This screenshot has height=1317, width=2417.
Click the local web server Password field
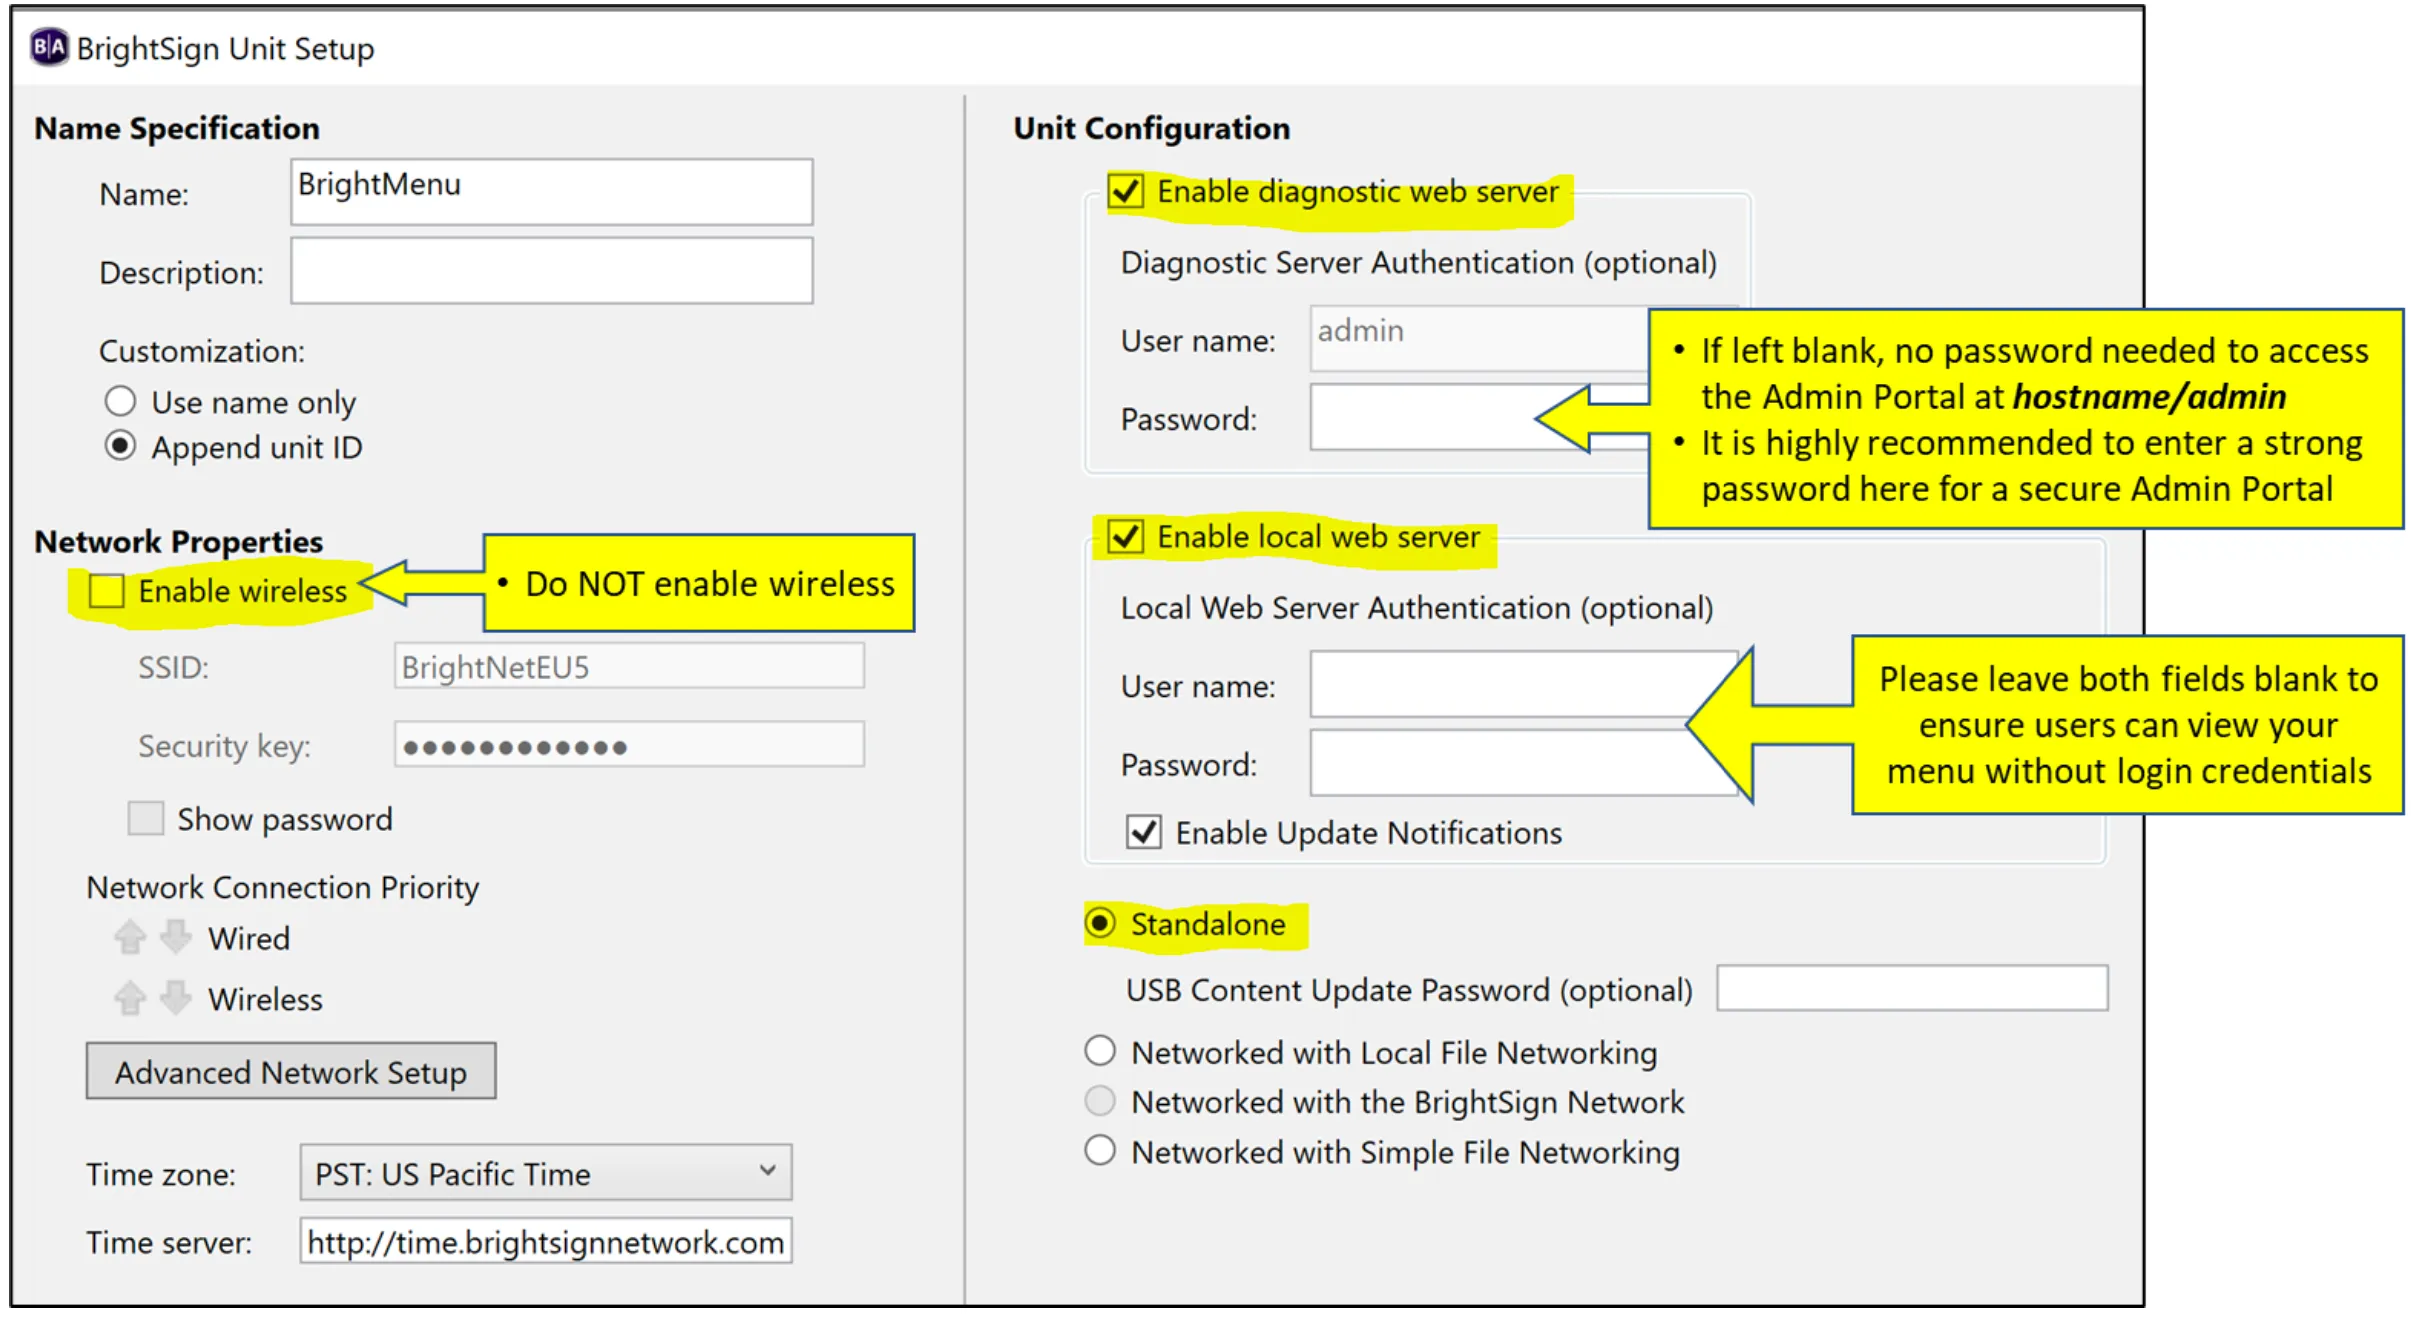(x=1525, y=763)
